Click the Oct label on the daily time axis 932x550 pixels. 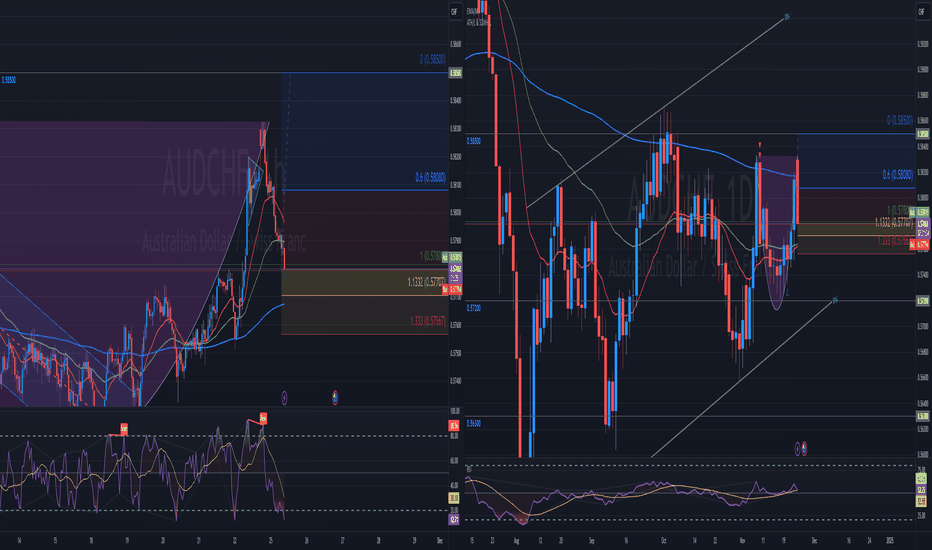[x=664, y=540]
